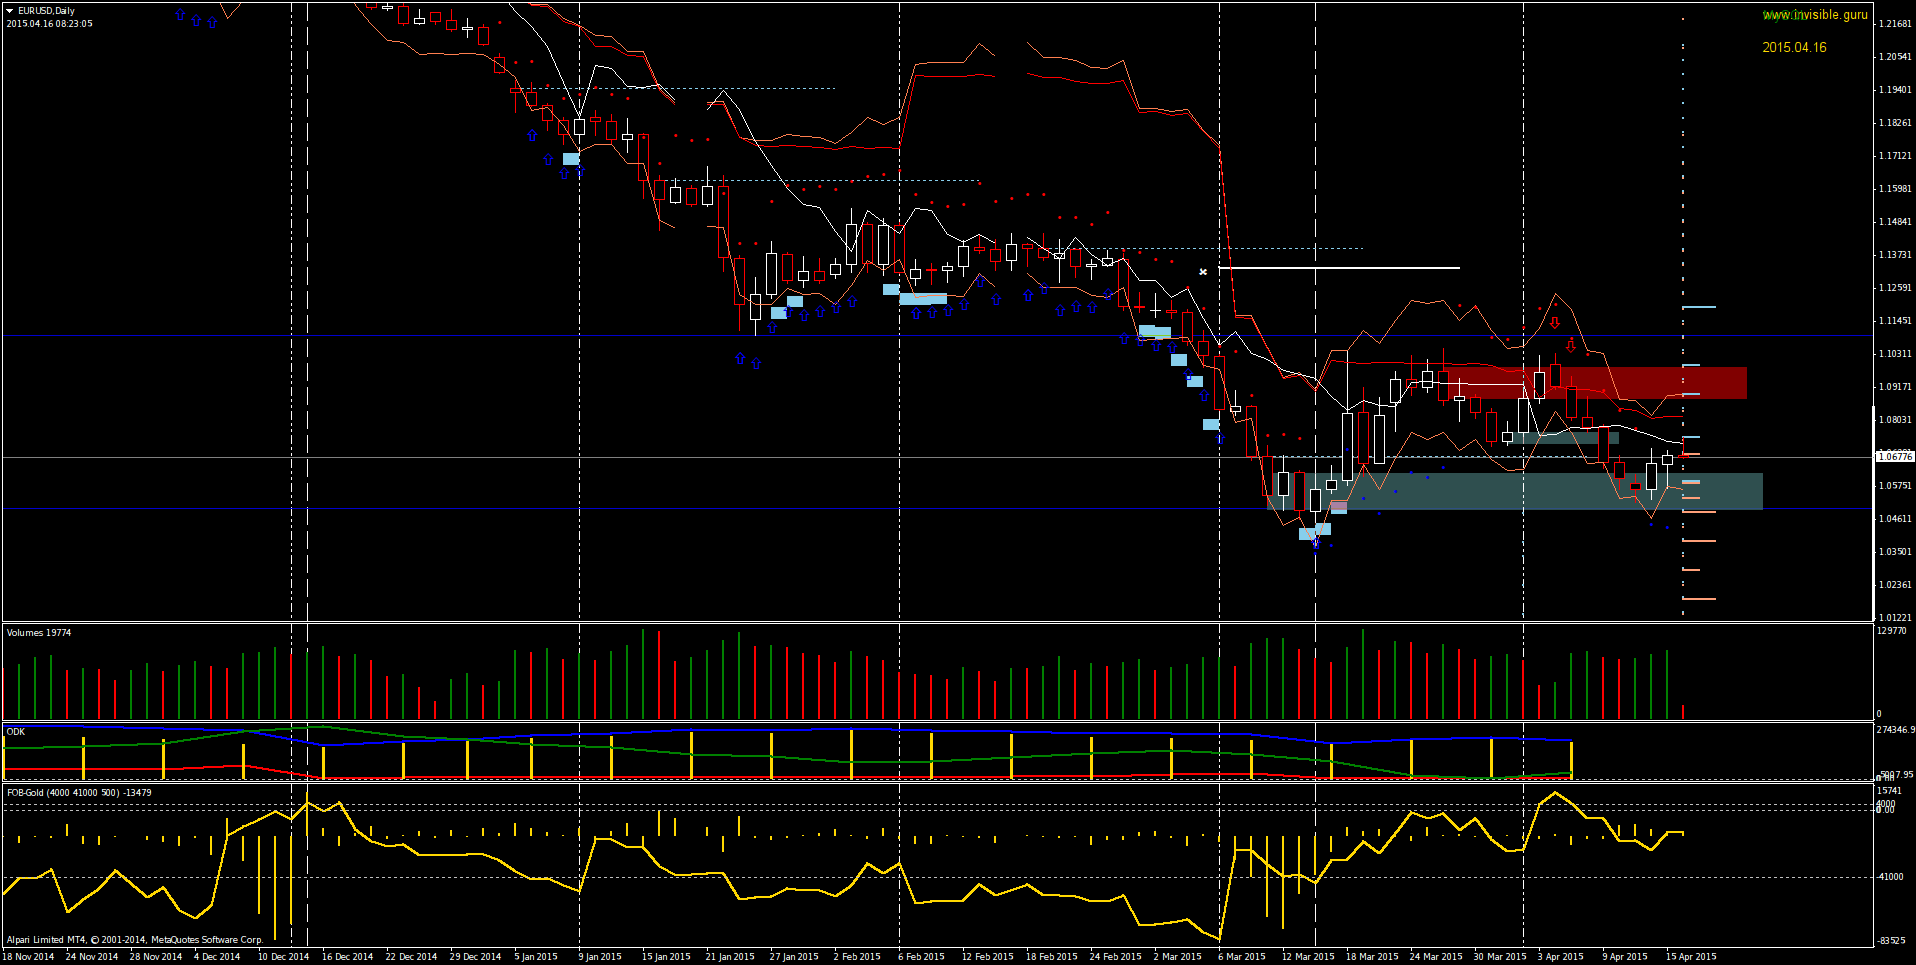Click the 1.01221 price axis label
The width and height of the screenshot is (1916, 965).
pyautogui.click(x=1895, y=618)
